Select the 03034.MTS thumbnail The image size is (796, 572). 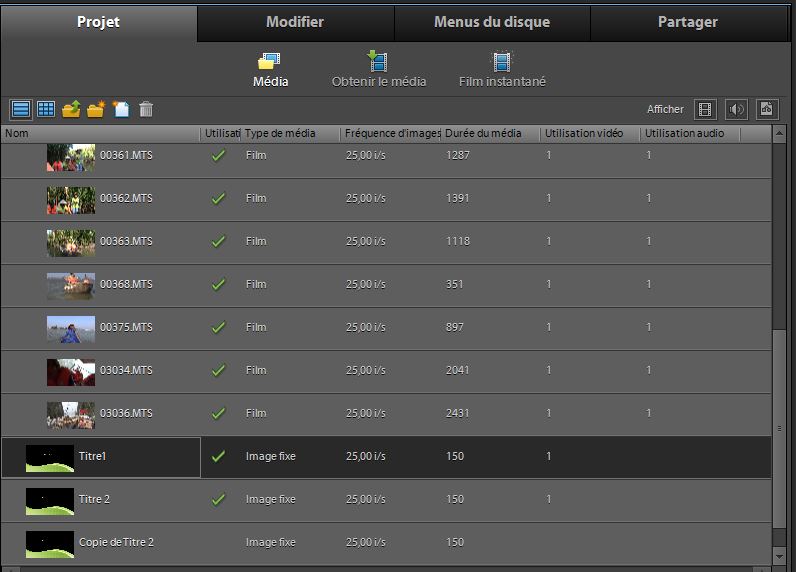(71, 372)
